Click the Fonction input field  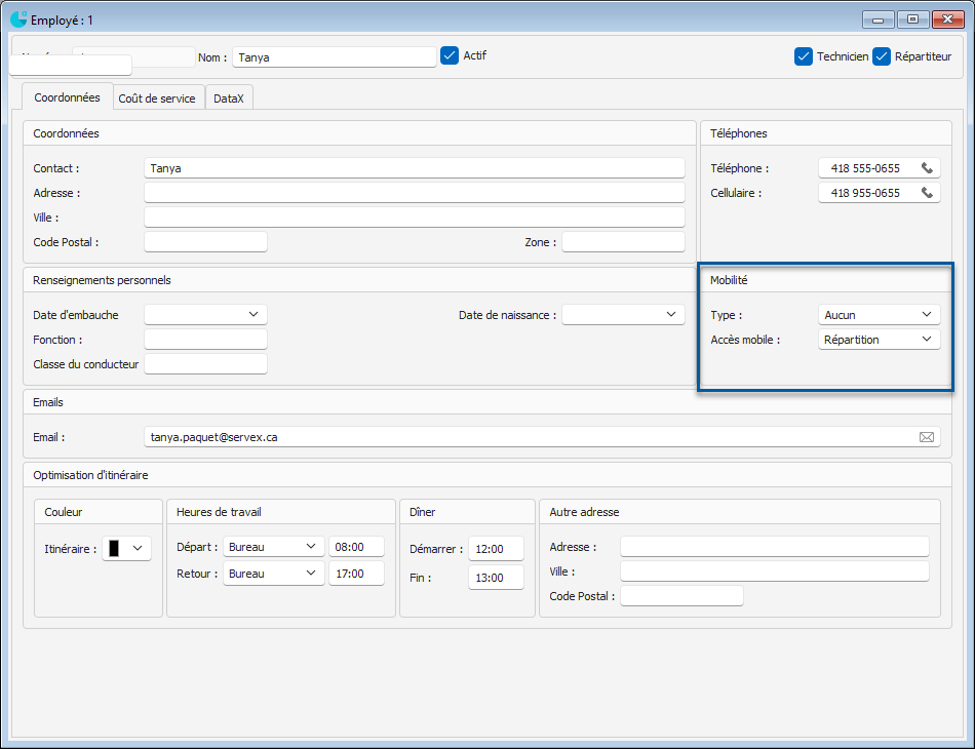click(x=206, y=339)
